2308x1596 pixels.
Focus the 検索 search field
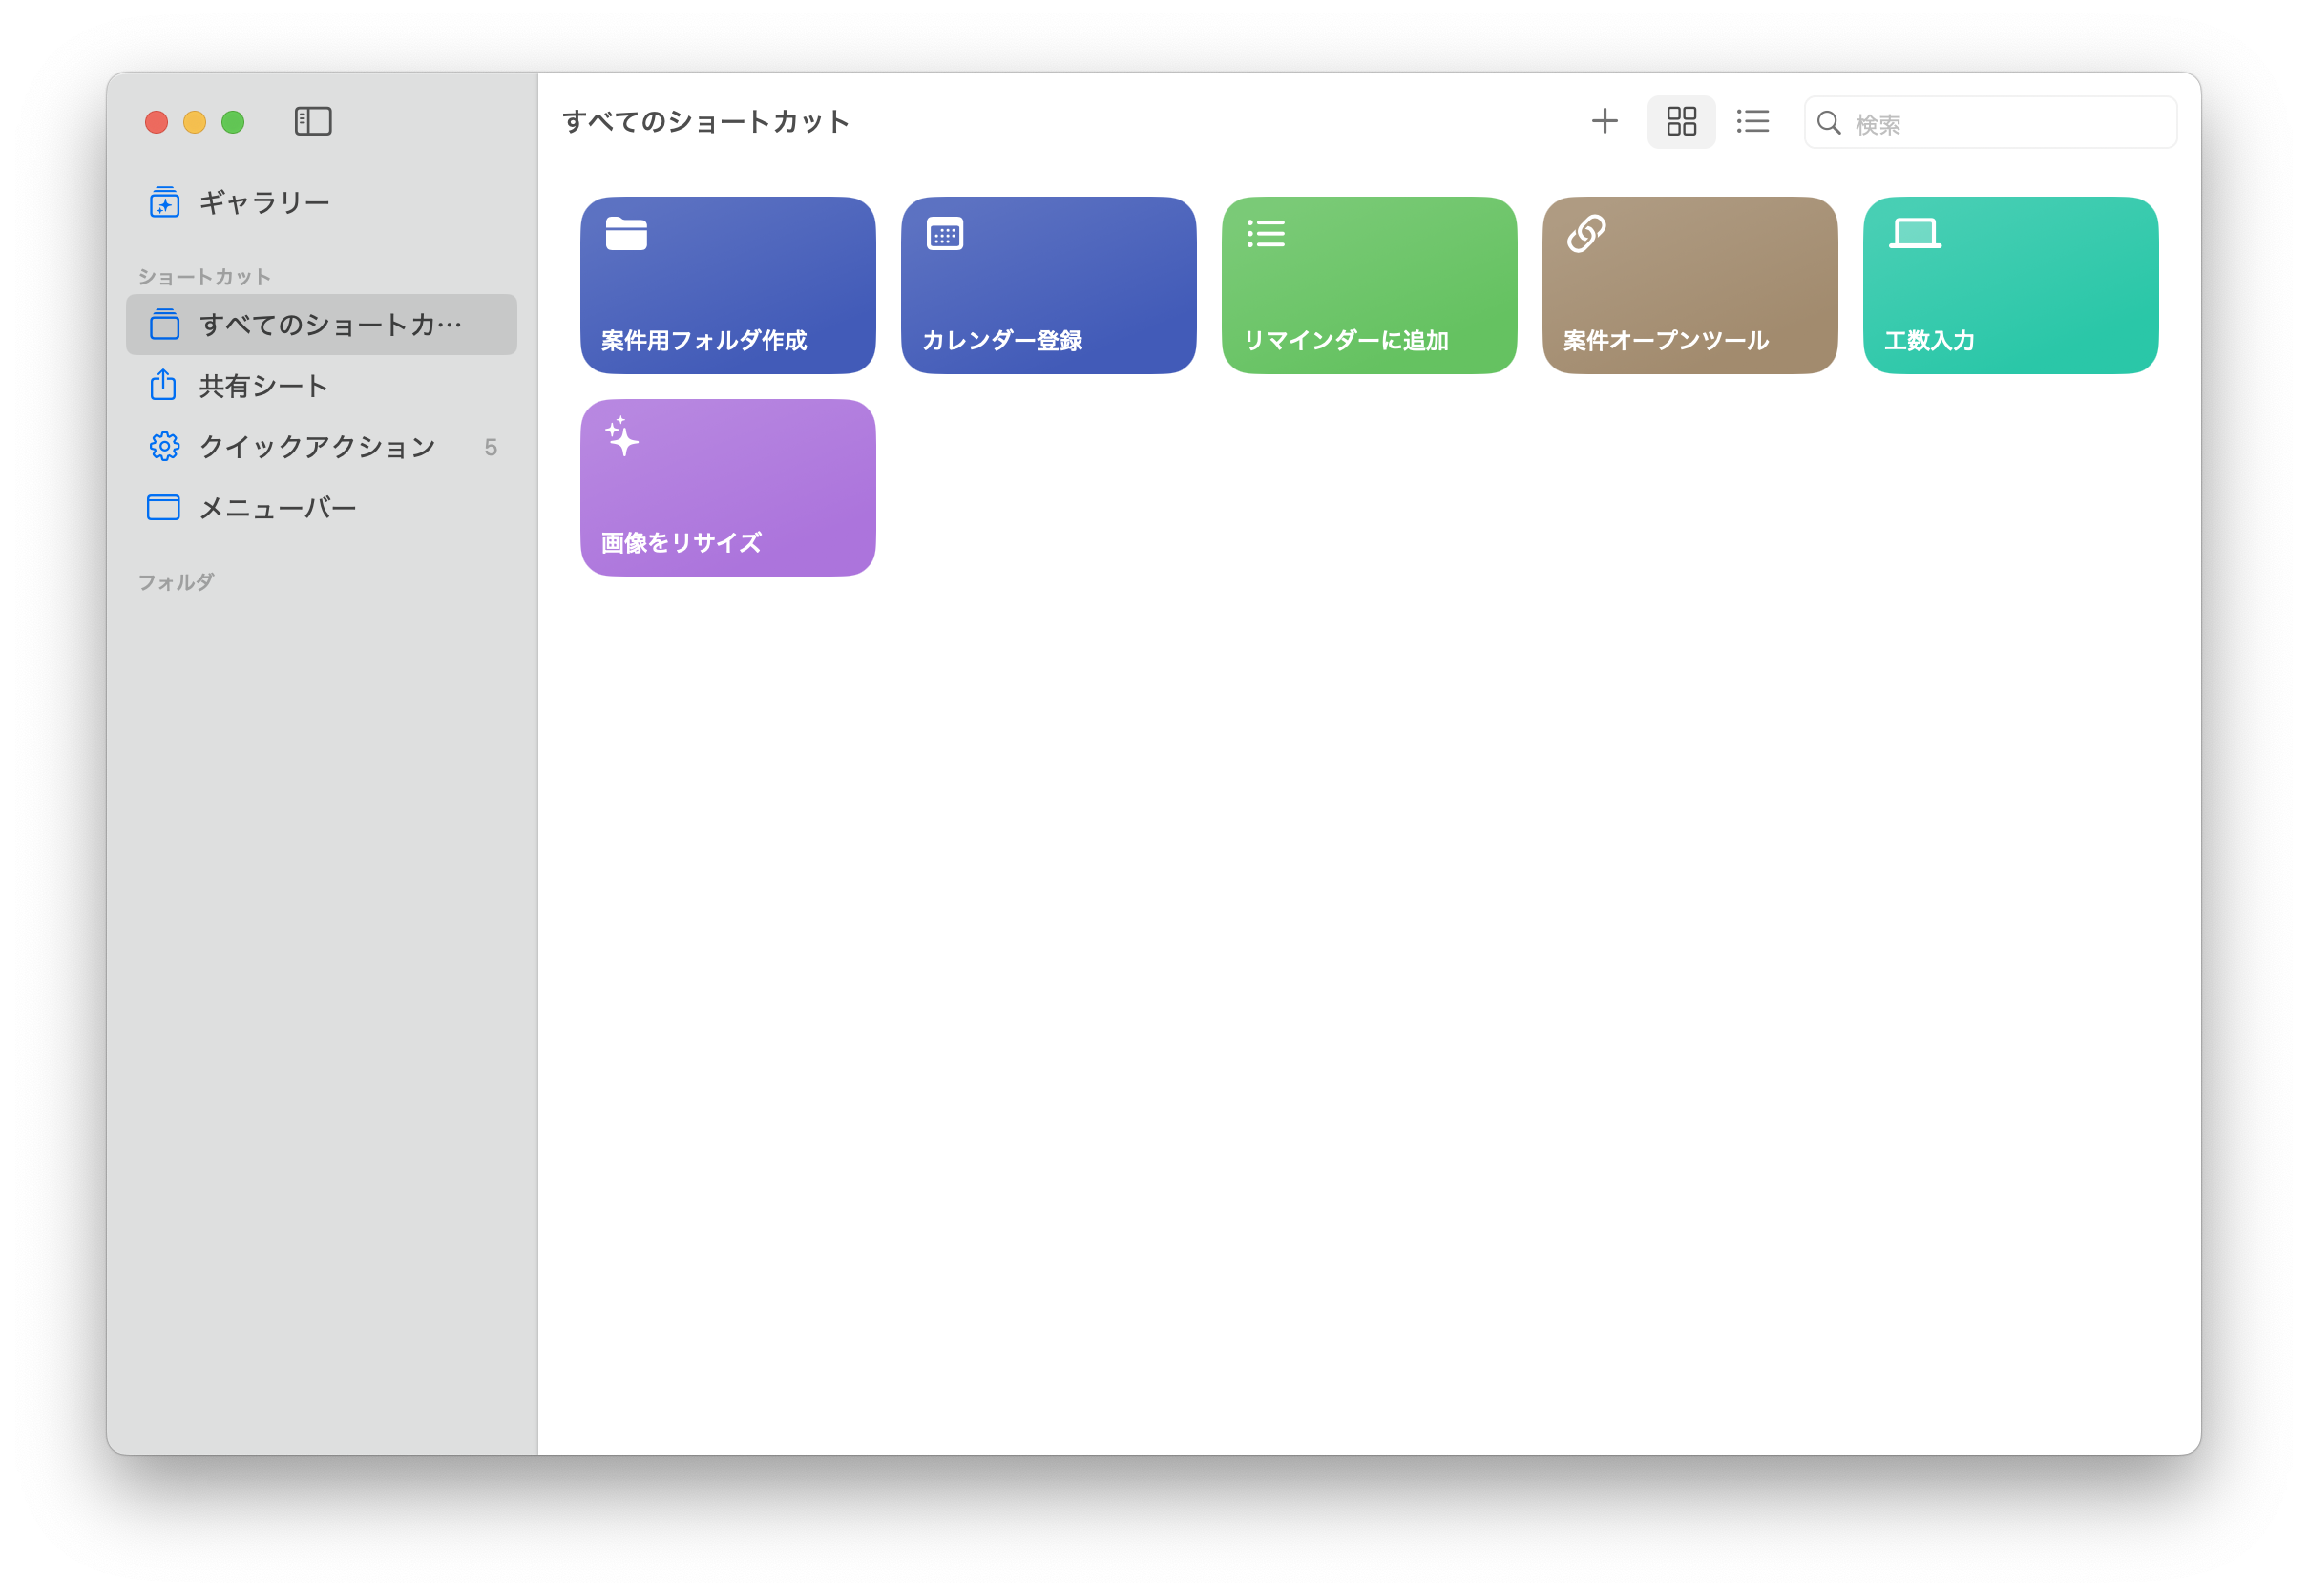coord(1990,123)
